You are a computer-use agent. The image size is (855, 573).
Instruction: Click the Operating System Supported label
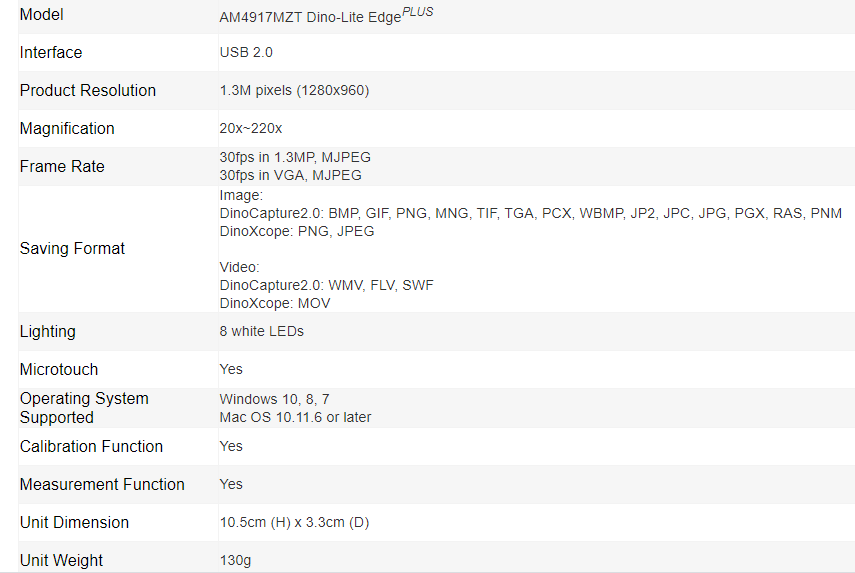click(84, 408)
